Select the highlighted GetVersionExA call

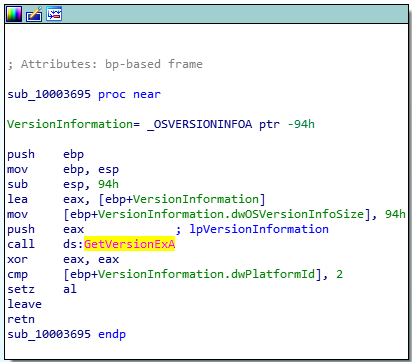click(x=129, y=244)
